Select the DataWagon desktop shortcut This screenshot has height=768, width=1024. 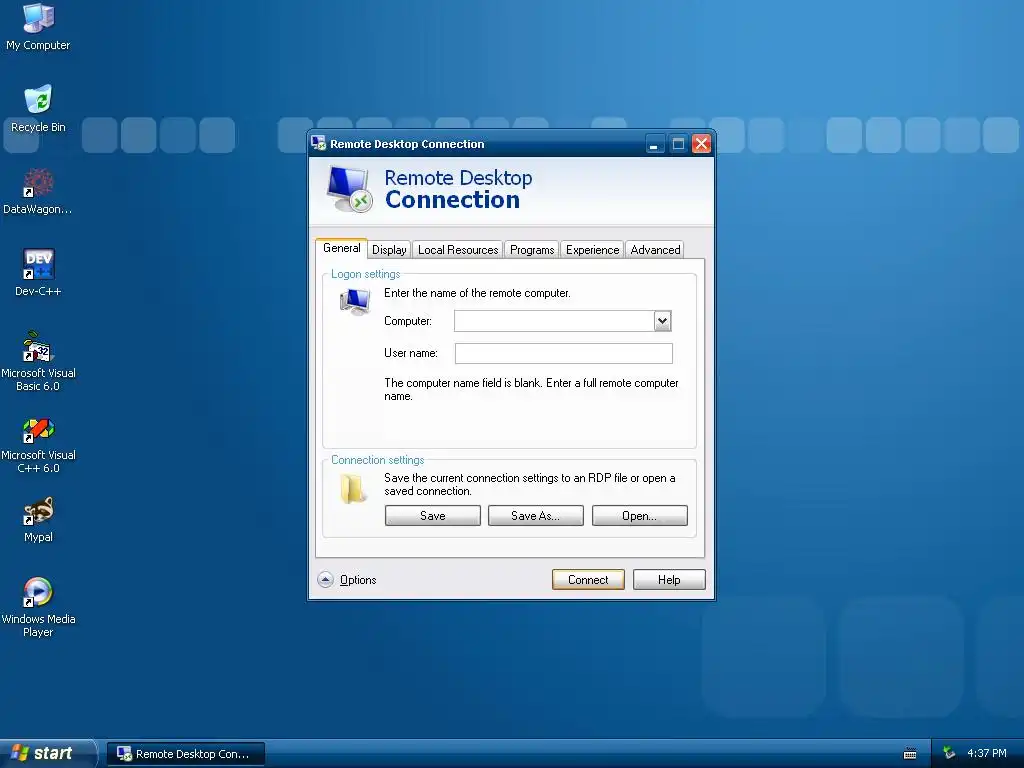click(38, 191)
